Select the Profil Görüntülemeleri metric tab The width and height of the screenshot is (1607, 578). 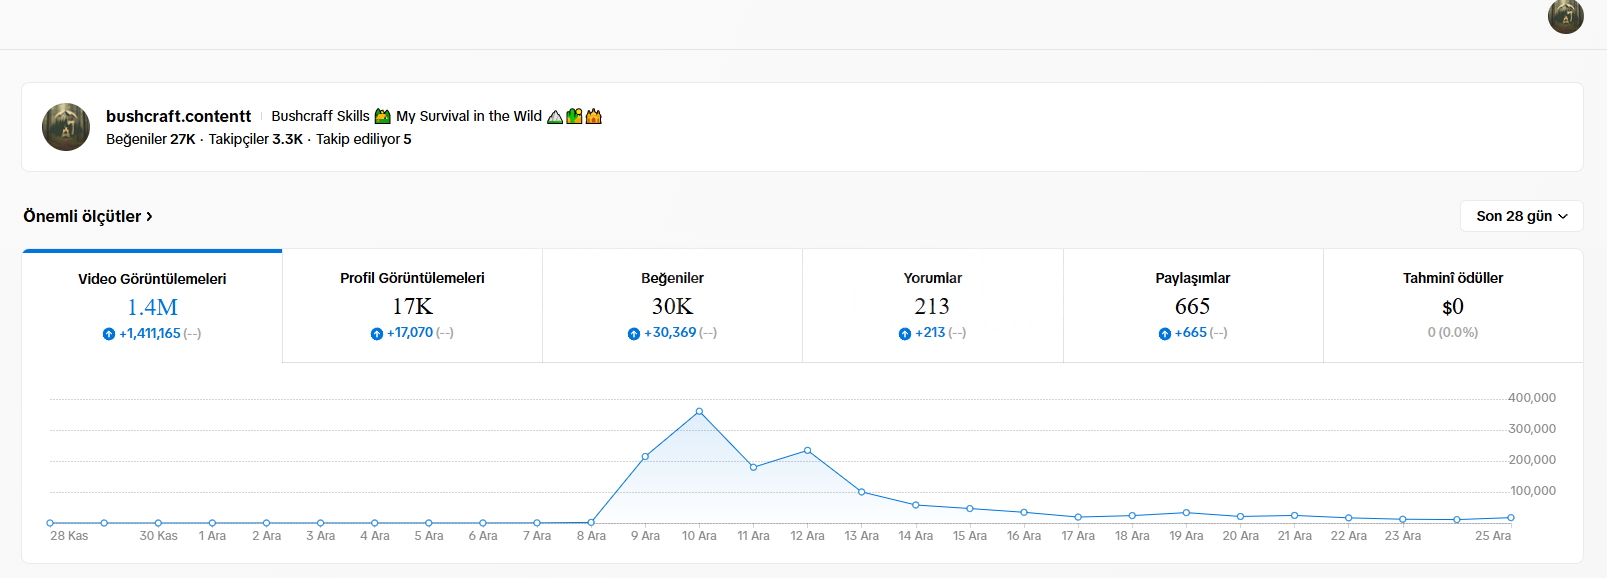pyautogui.click(x=412, y=306)
